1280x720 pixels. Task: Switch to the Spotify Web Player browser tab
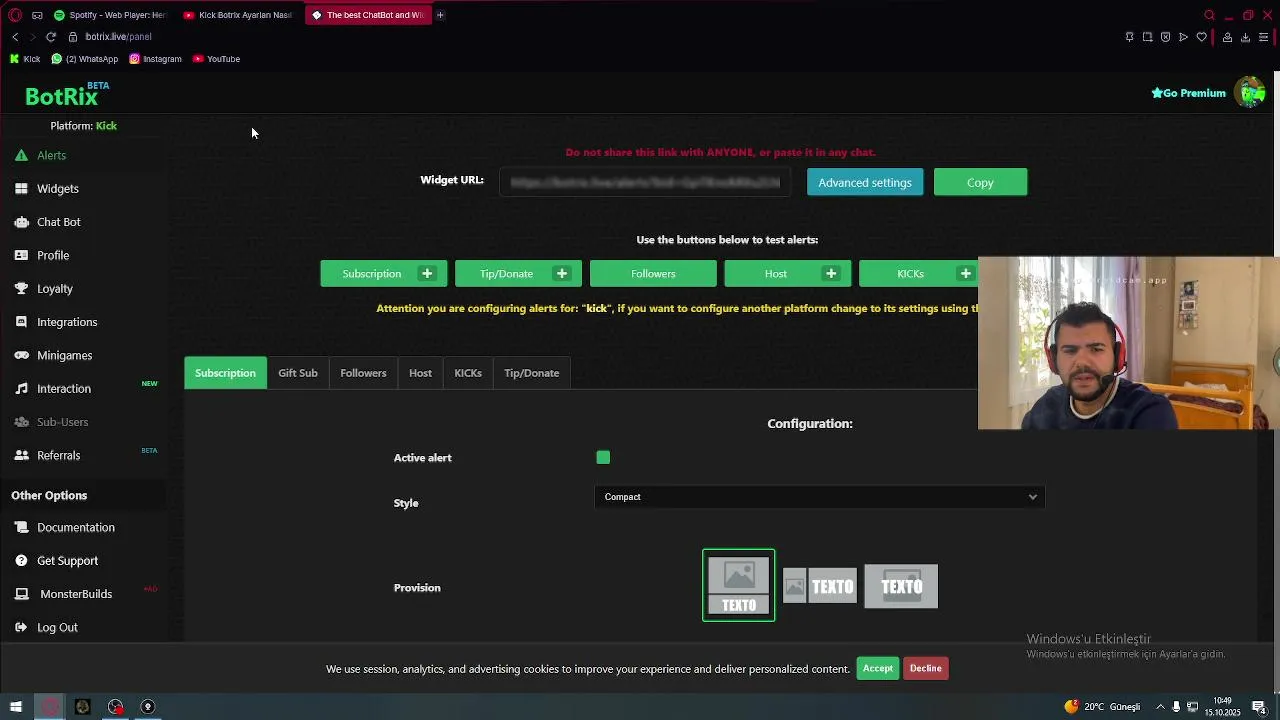110,15
